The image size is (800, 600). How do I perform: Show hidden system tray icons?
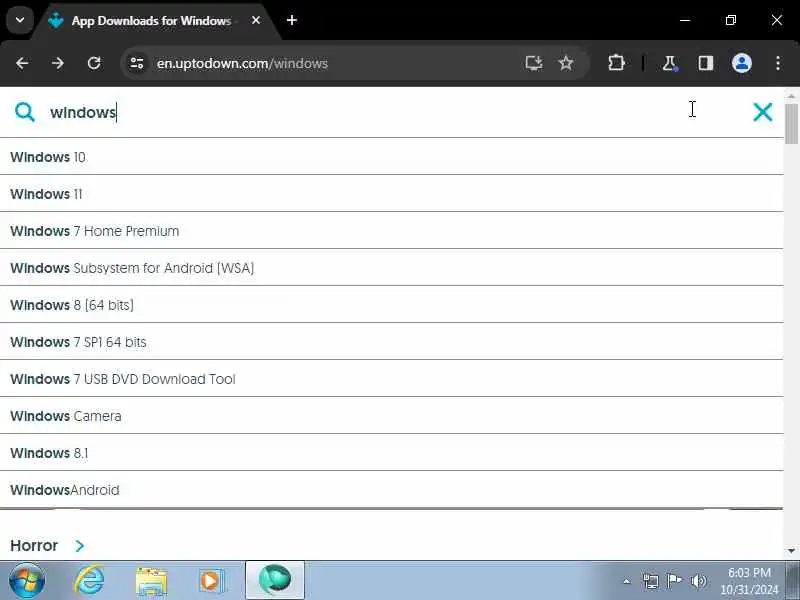tap(627, 581)
